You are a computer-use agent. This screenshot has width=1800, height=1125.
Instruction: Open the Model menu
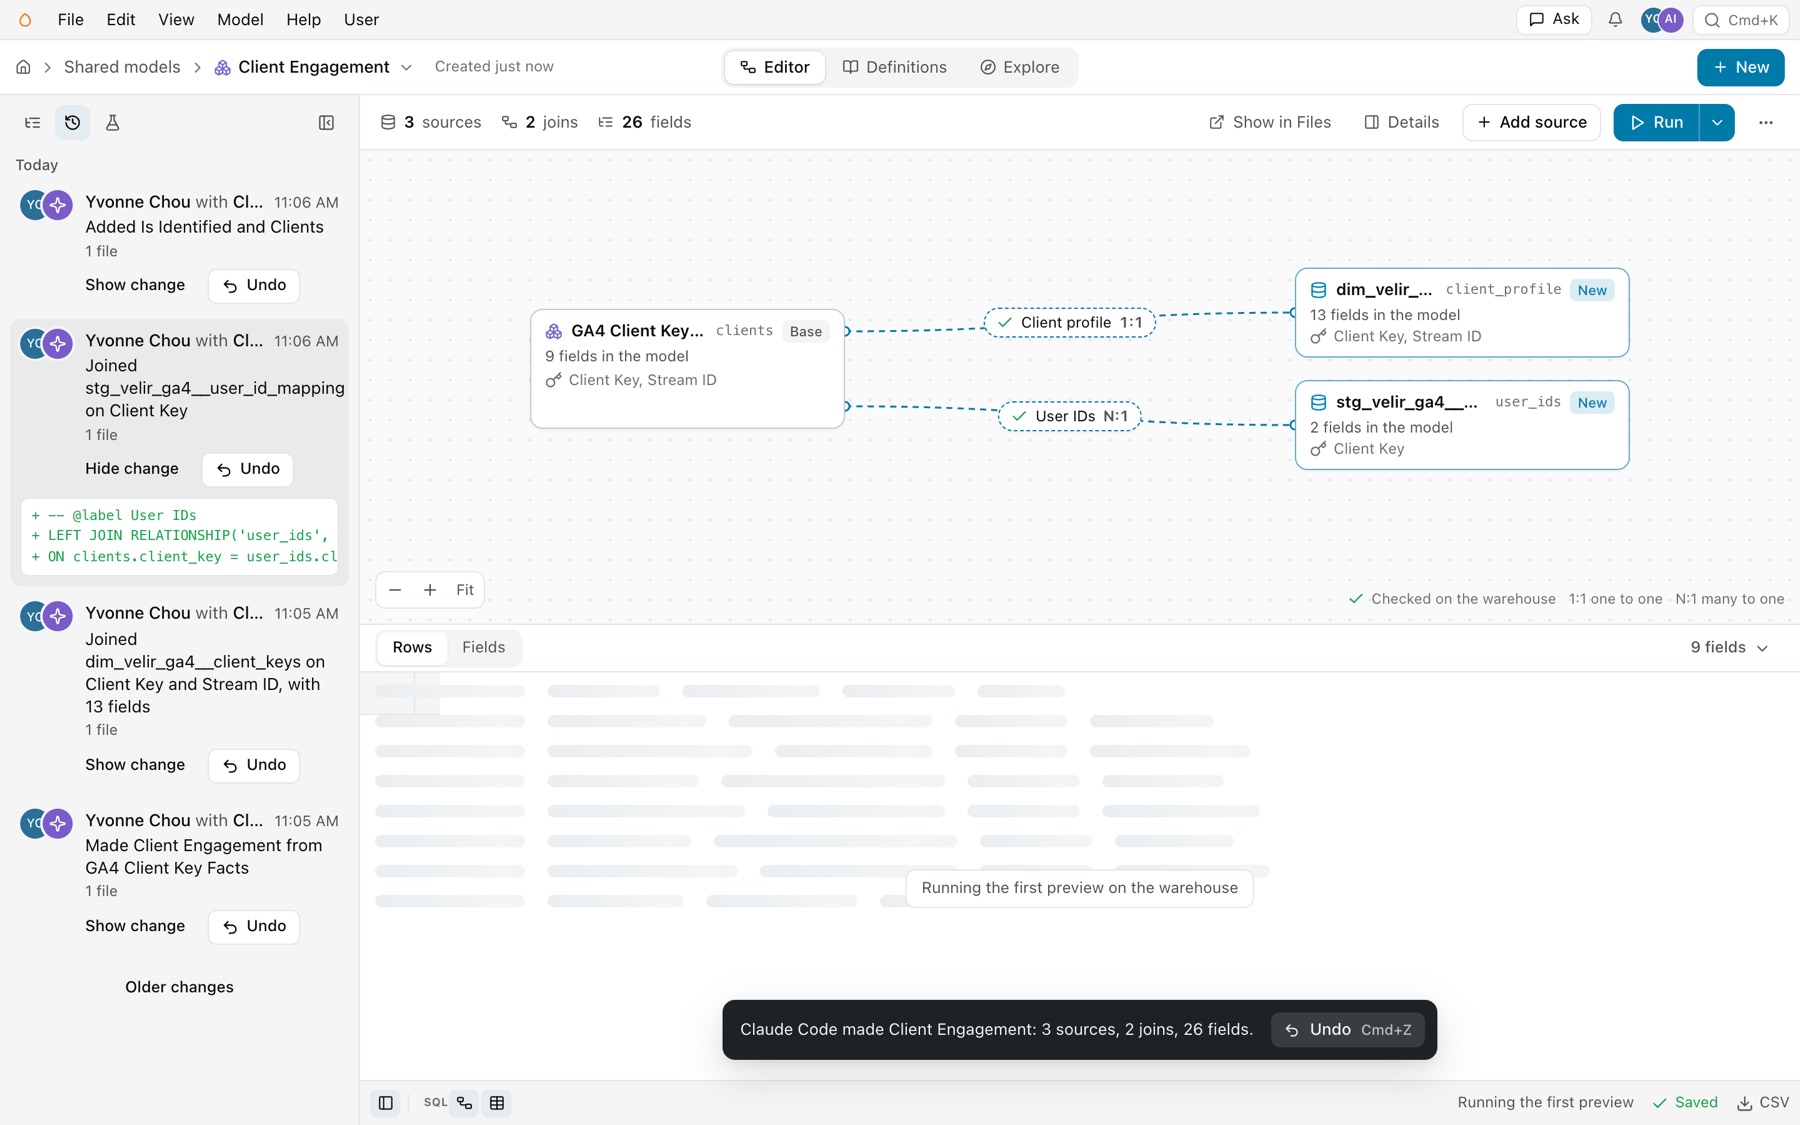click(240, 20)
